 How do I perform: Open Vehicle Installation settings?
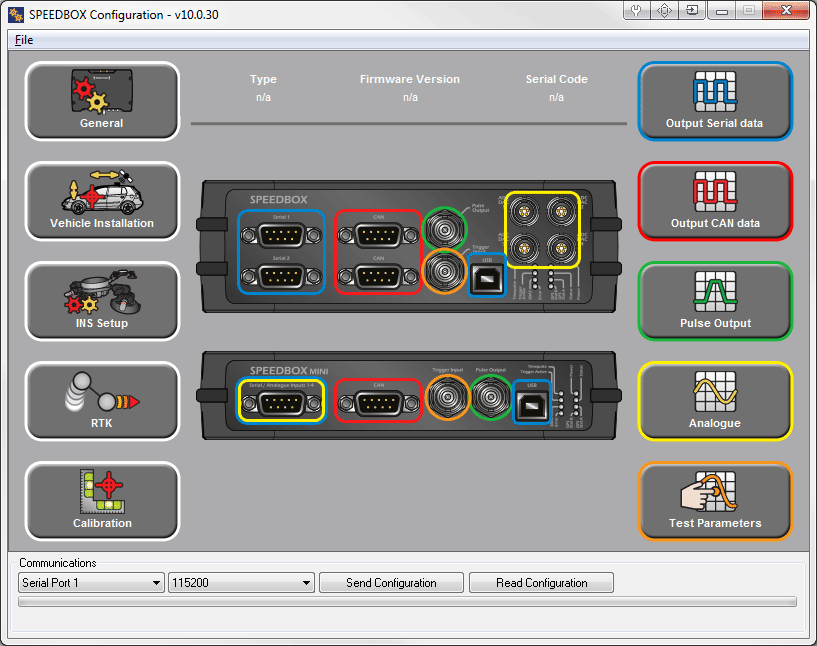[x=102, y=201]
